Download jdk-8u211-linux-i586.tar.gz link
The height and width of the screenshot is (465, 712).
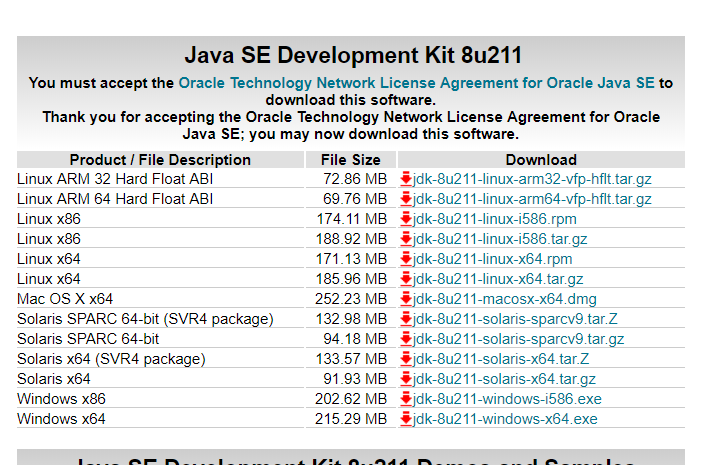[x=500, y=239]
